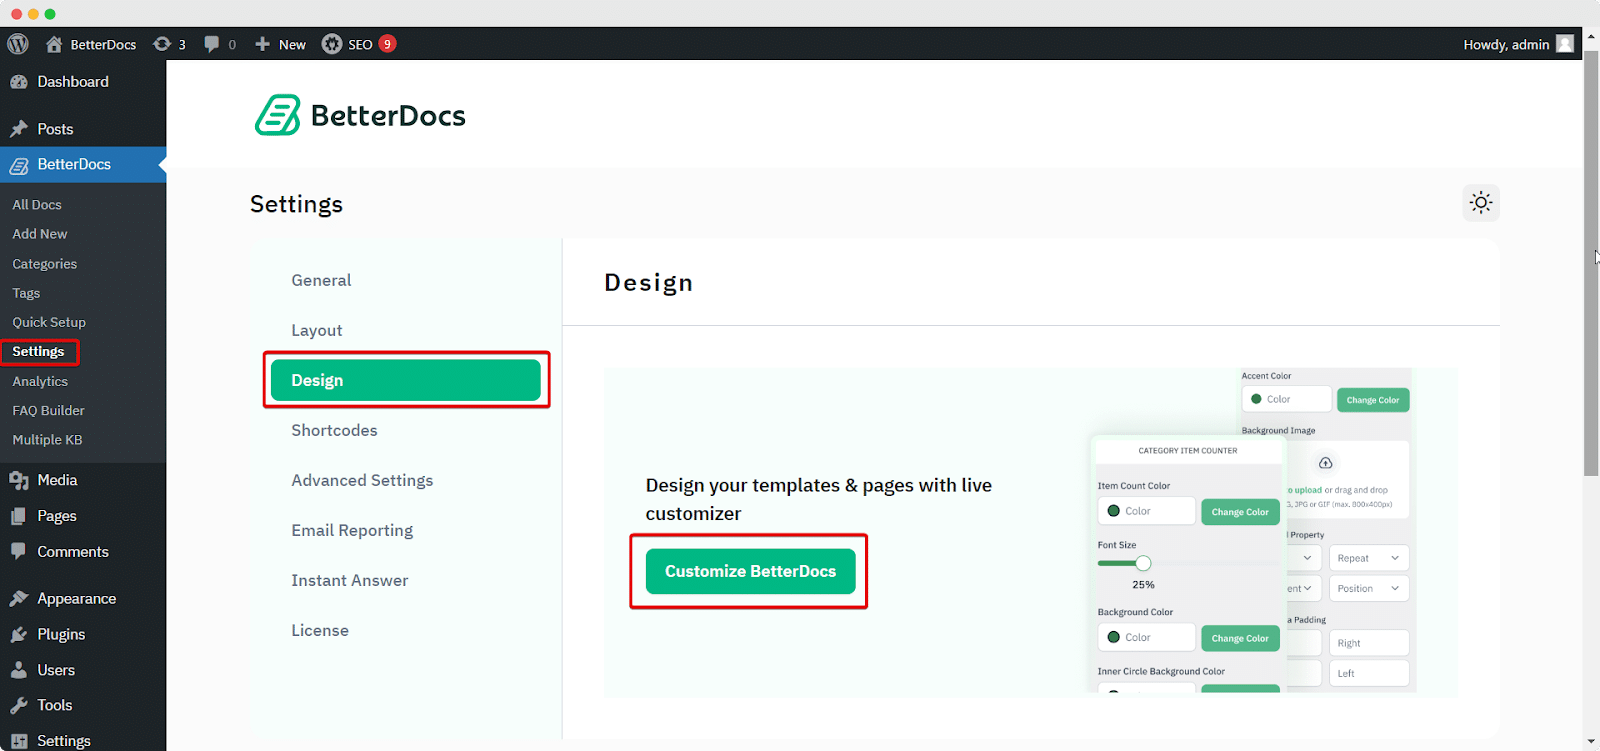The width and height of the screenshot is (1600, 751).
Task: Click the Customize BetterDocs button
Action: click(750, 571)
